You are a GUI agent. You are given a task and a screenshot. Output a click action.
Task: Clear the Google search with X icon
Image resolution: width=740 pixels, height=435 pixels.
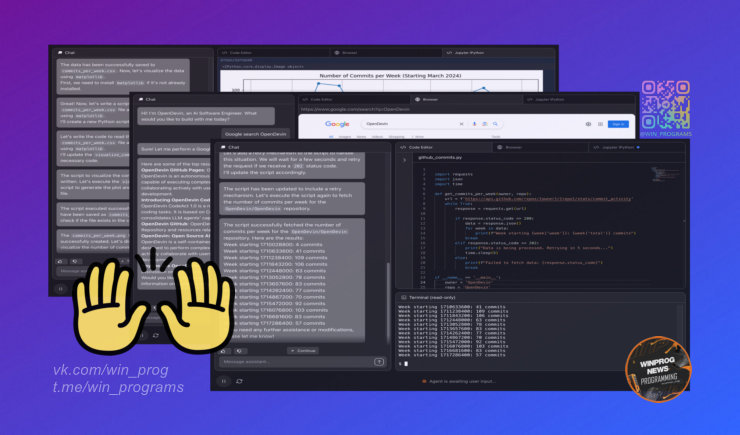click(461, 124)
